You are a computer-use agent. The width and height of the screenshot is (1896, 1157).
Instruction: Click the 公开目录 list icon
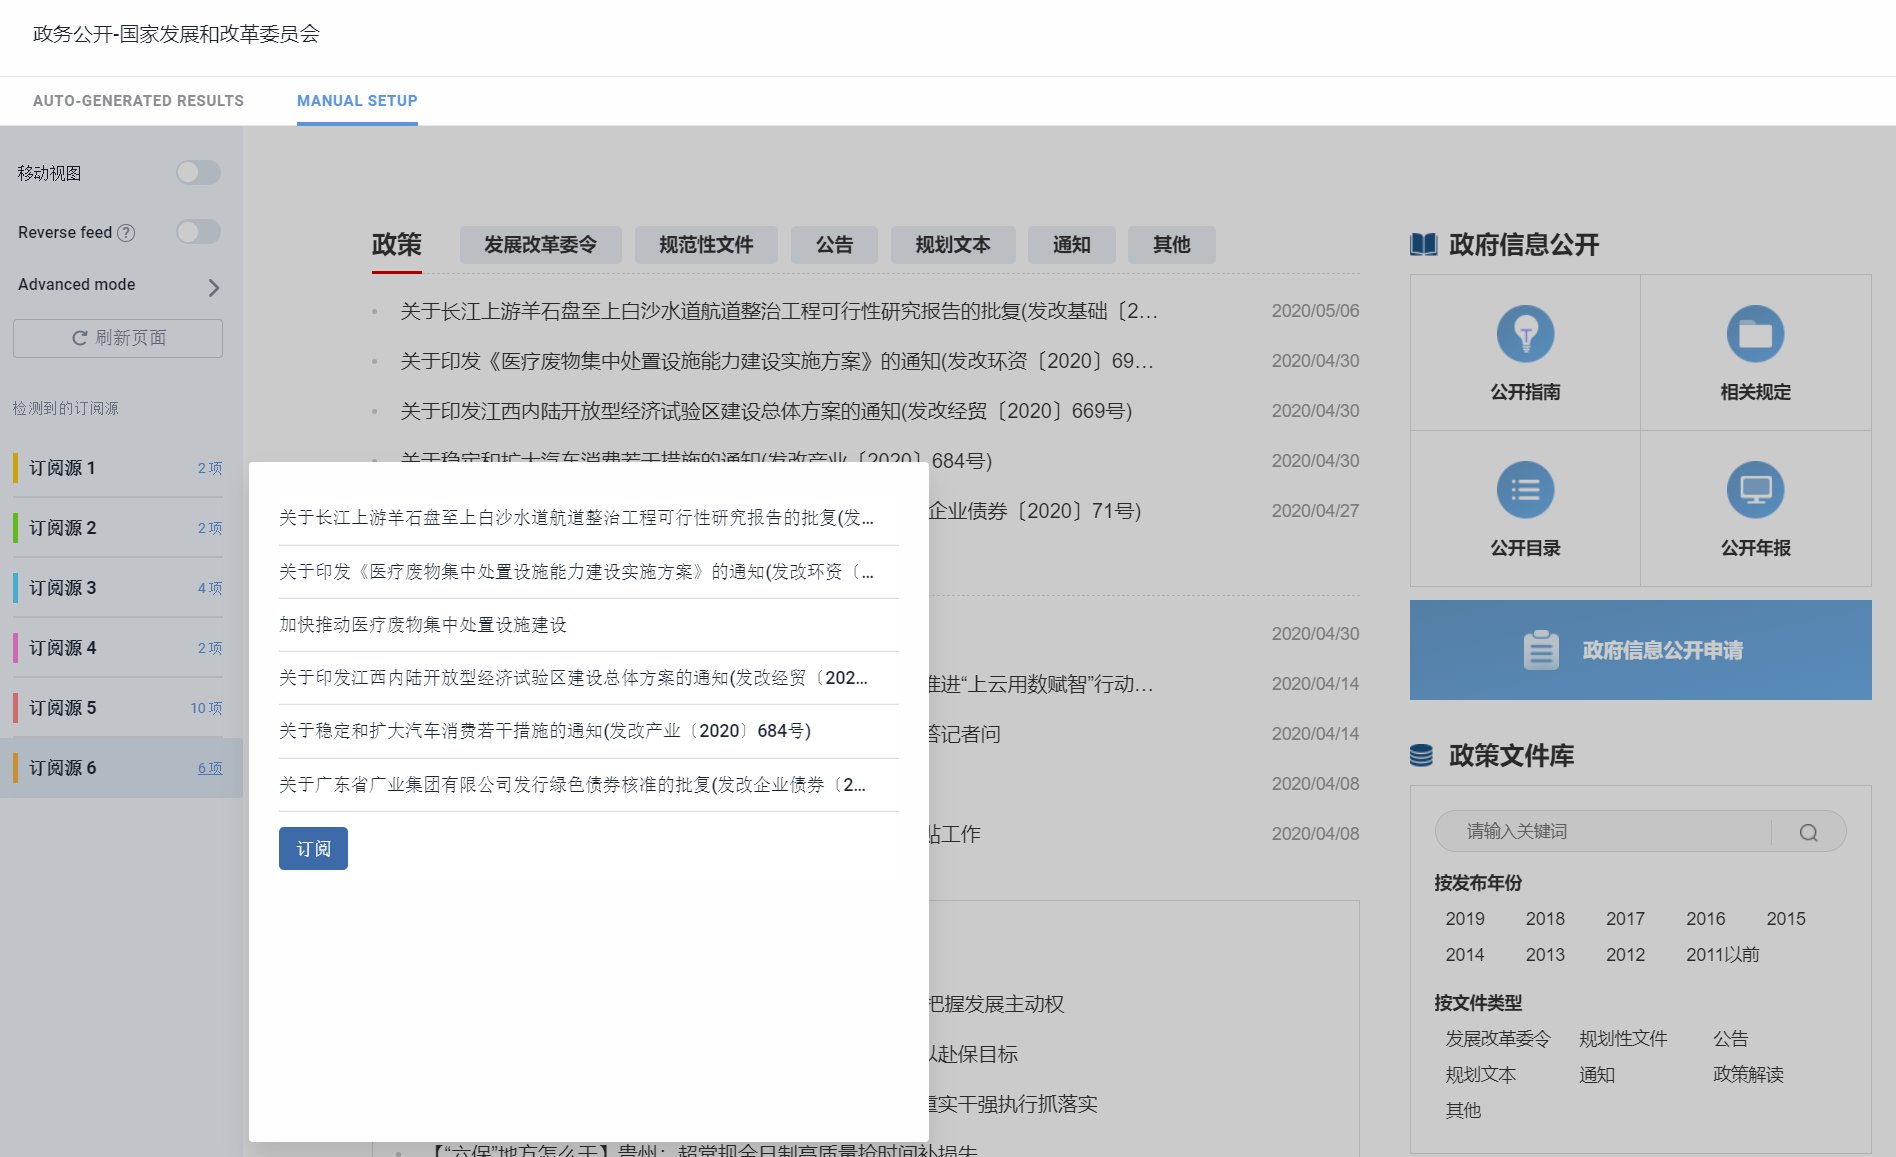click(x=1525, y=490)
